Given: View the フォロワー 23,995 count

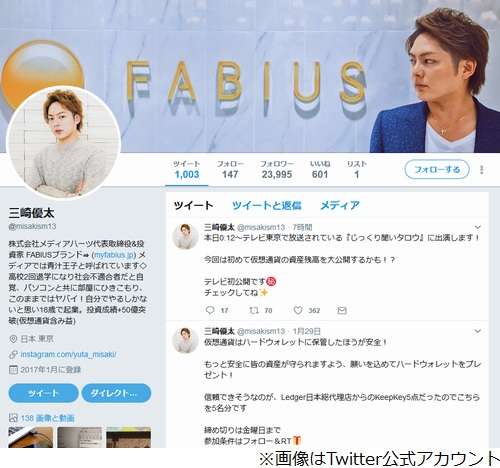Looking at the screenshot, I should (277, 169).
